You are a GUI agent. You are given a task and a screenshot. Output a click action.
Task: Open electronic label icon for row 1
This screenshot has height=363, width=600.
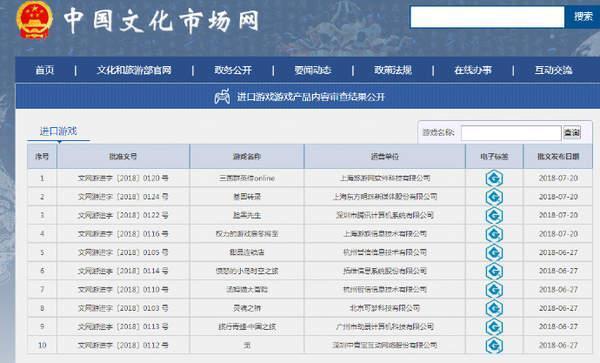pos(494,179)
